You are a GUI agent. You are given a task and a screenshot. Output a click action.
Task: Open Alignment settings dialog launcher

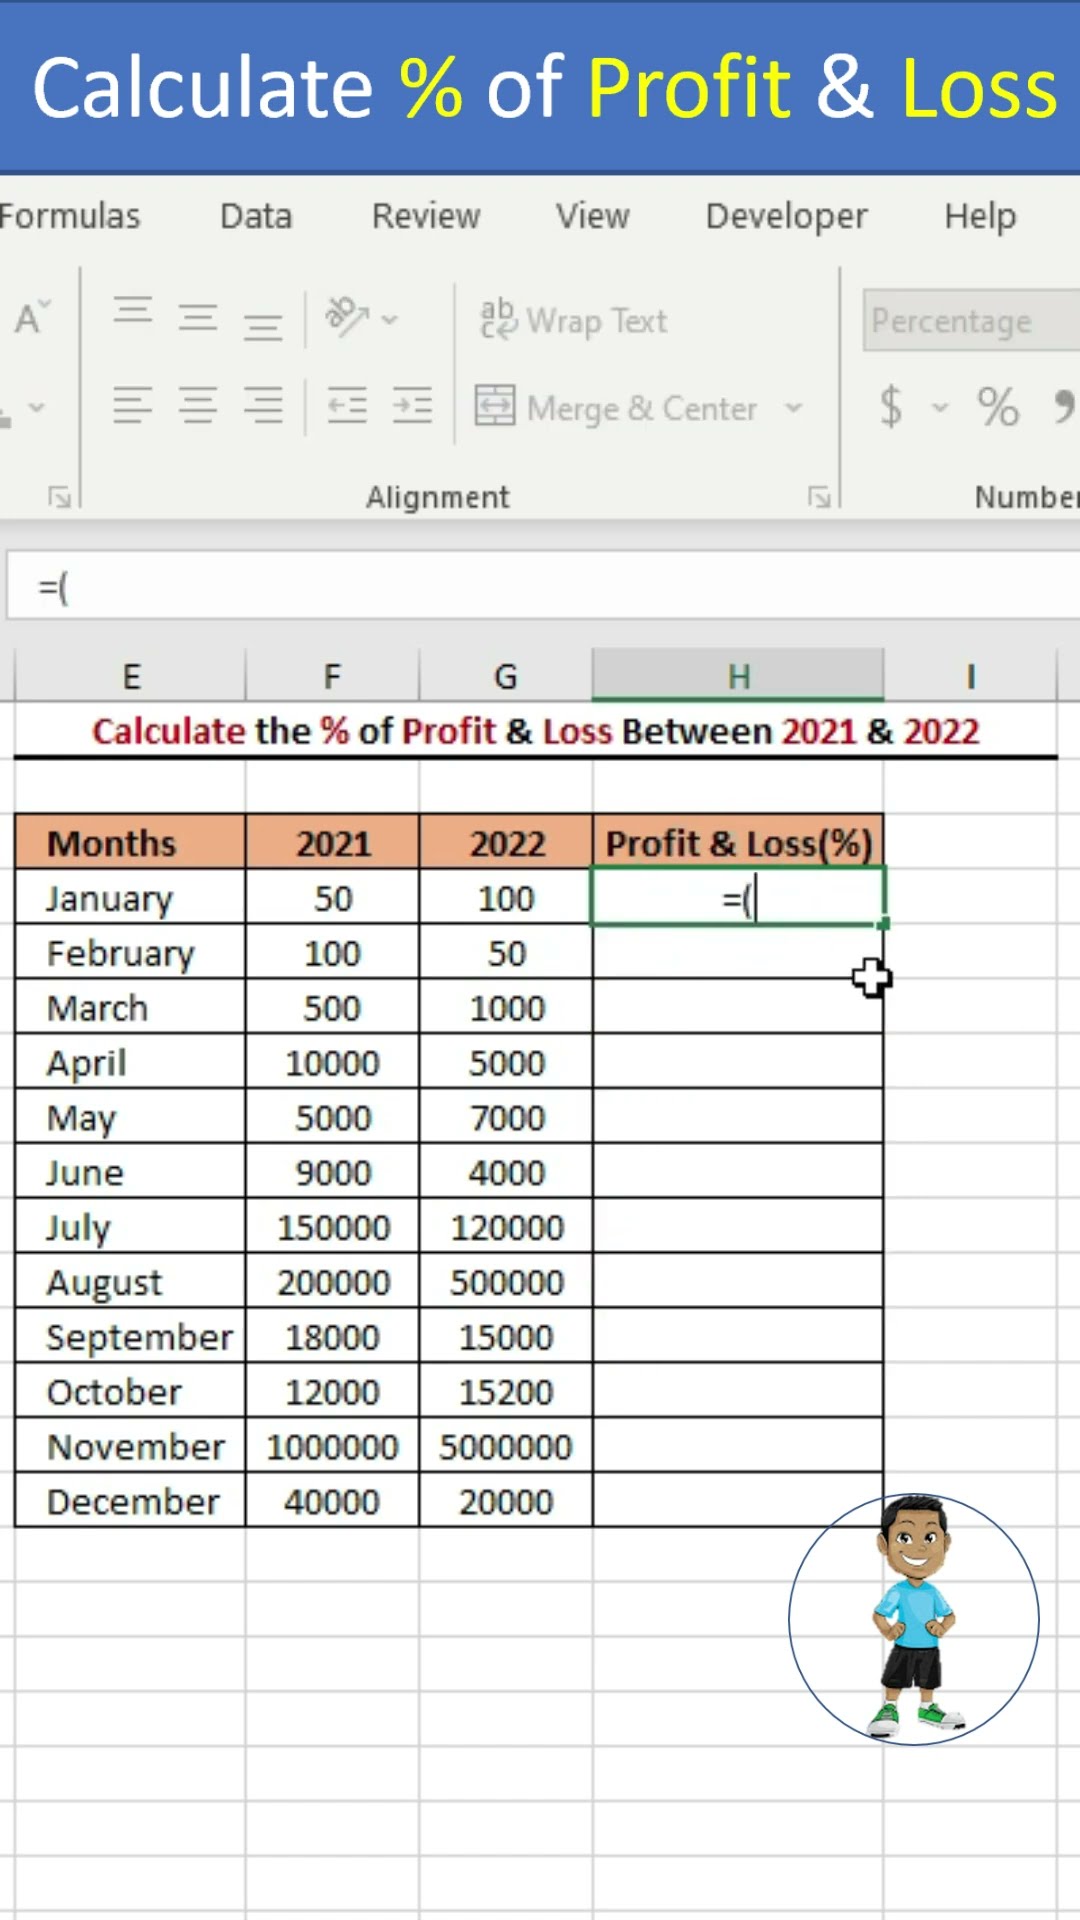[x=819, y=497]
